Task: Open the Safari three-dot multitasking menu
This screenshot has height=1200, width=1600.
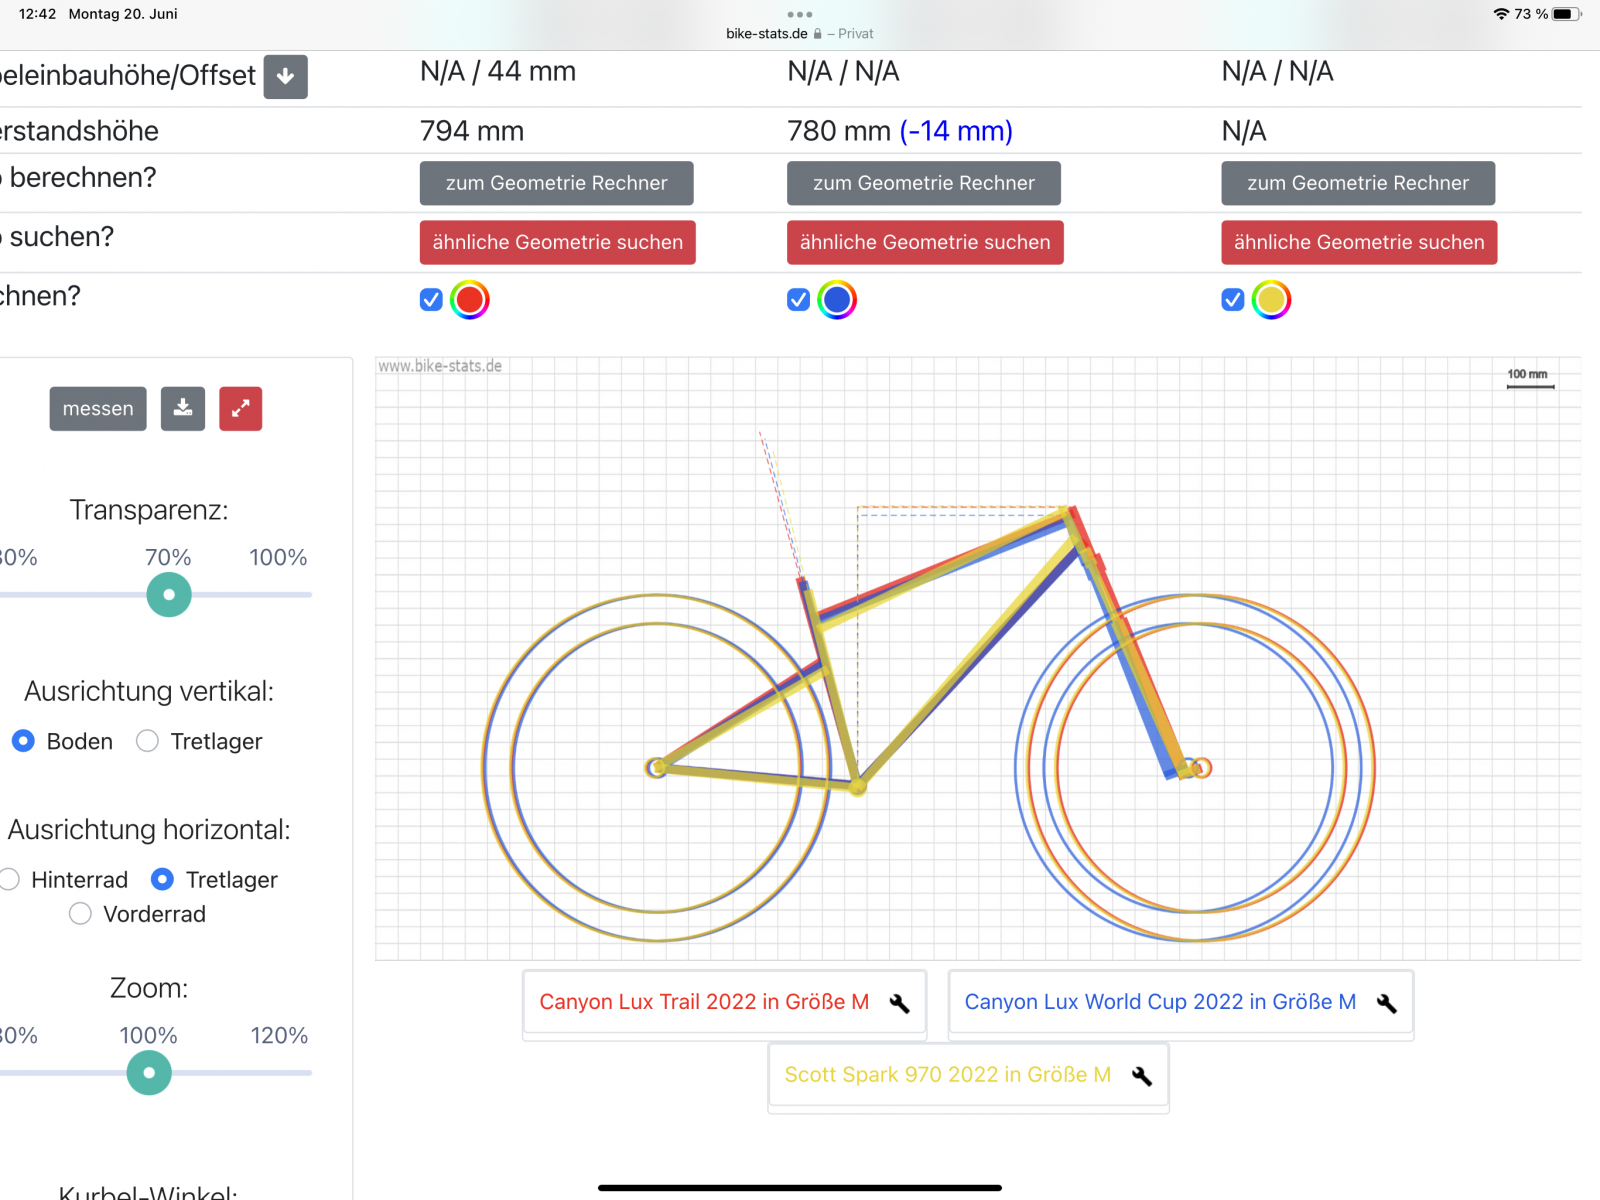Action: (800, 14)
